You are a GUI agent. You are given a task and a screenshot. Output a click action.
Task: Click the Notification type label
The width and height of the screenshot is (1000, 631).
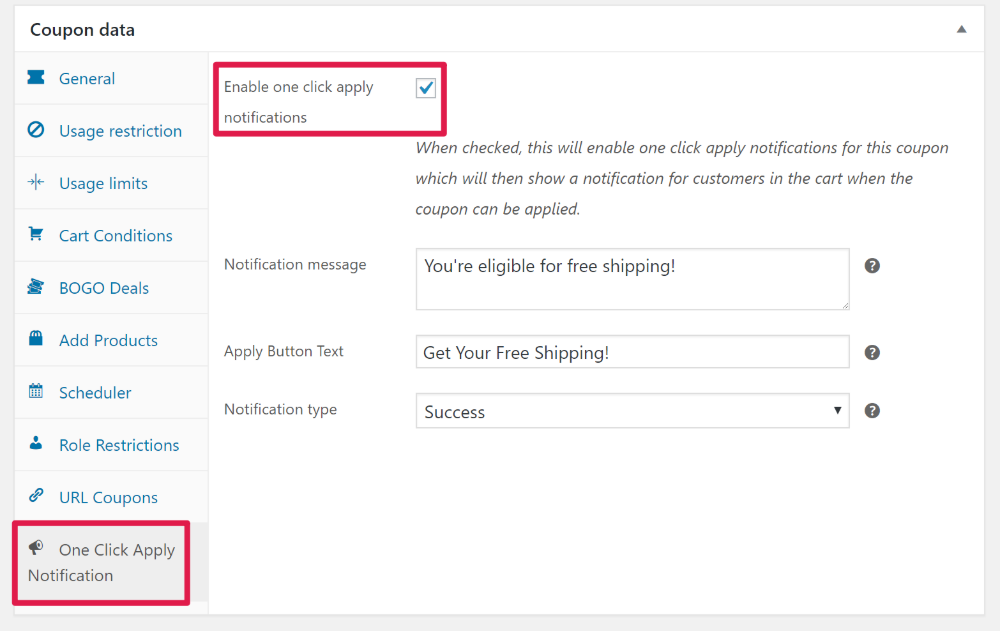pyautogui.click(x=280, y=409)
